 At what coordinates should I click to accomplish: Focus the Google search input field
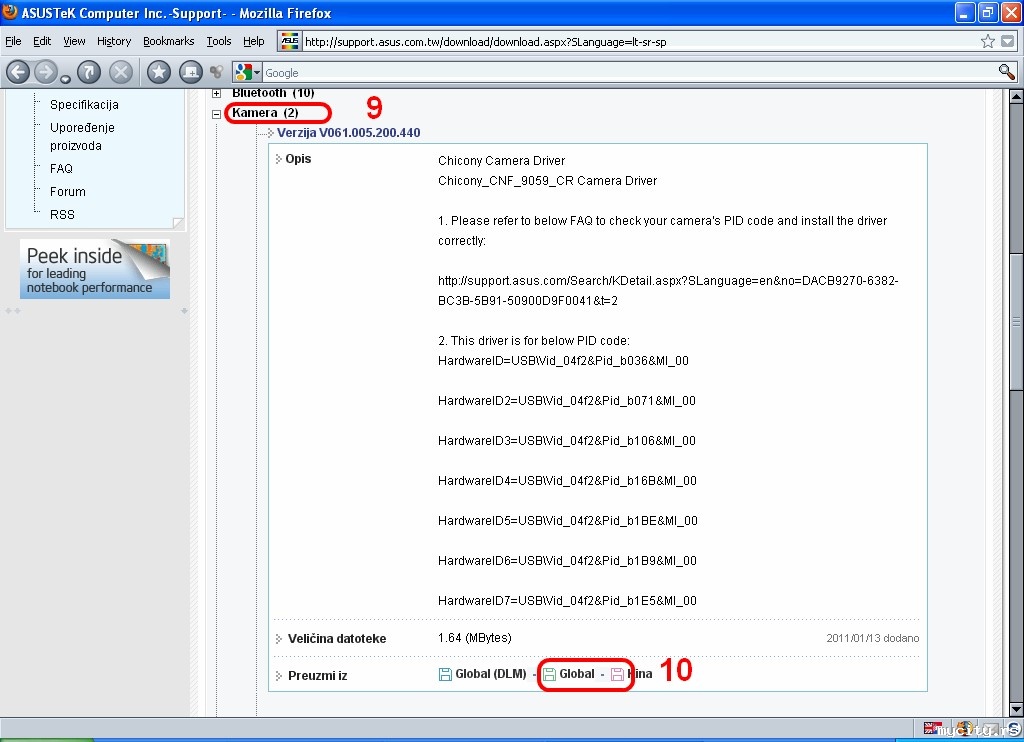627,73
